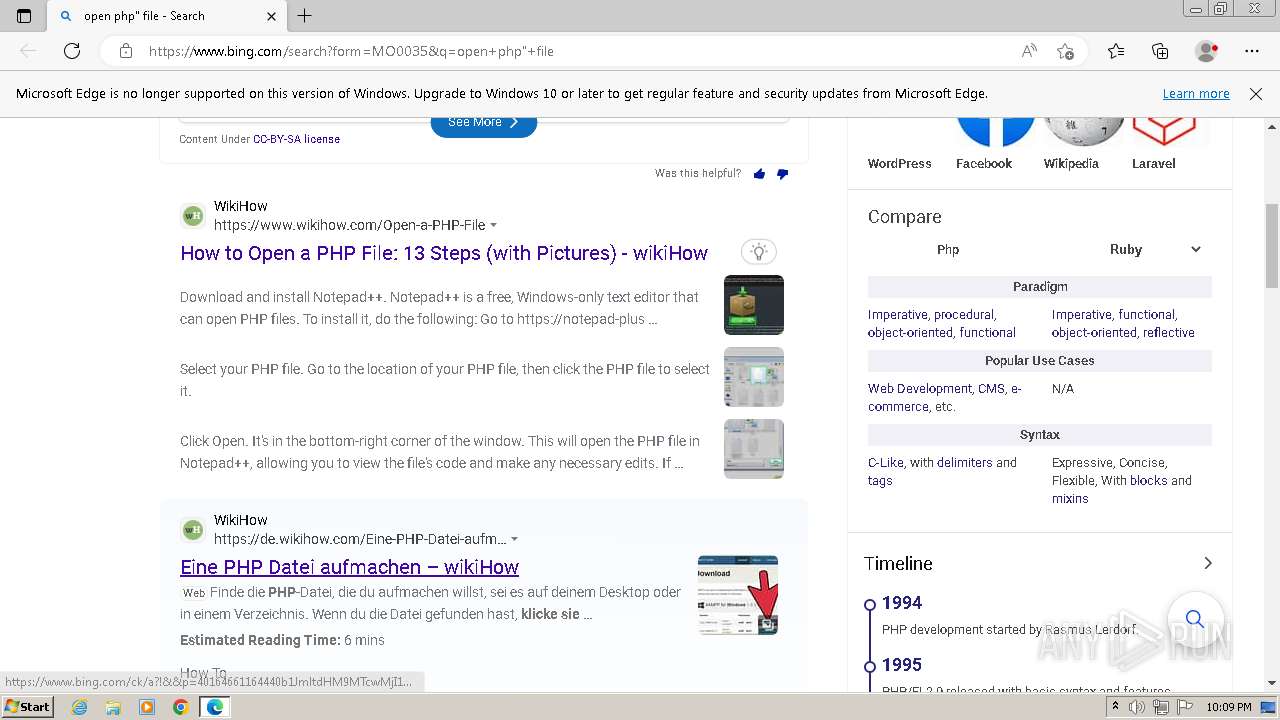
Task: Give thumbs up feedback
Action: (x=759, y=174)
